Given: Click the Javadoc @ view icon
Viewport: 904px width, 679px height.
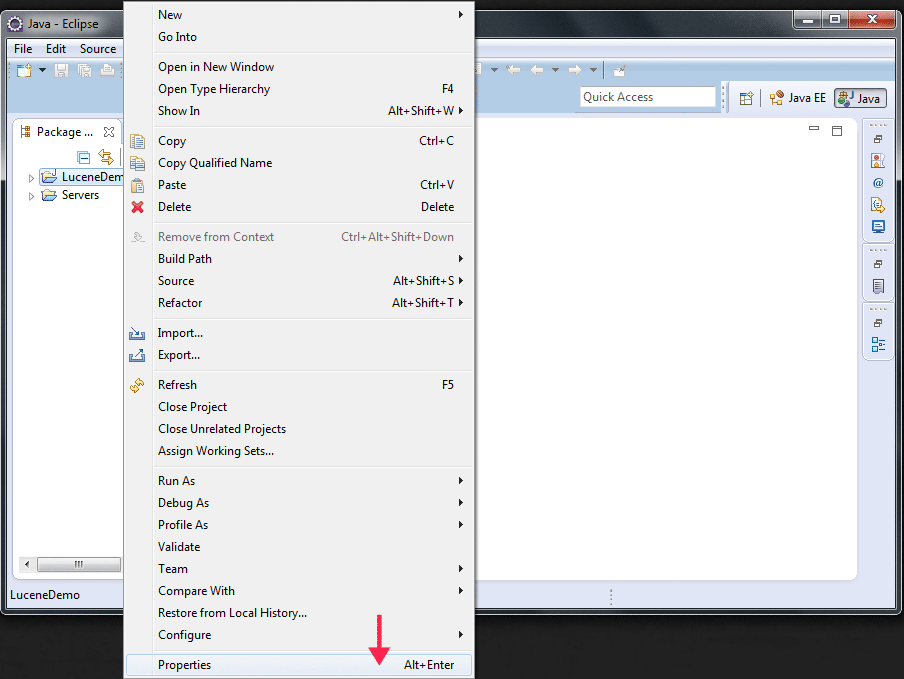Looking at the screenshot, I should click(878, 183).
